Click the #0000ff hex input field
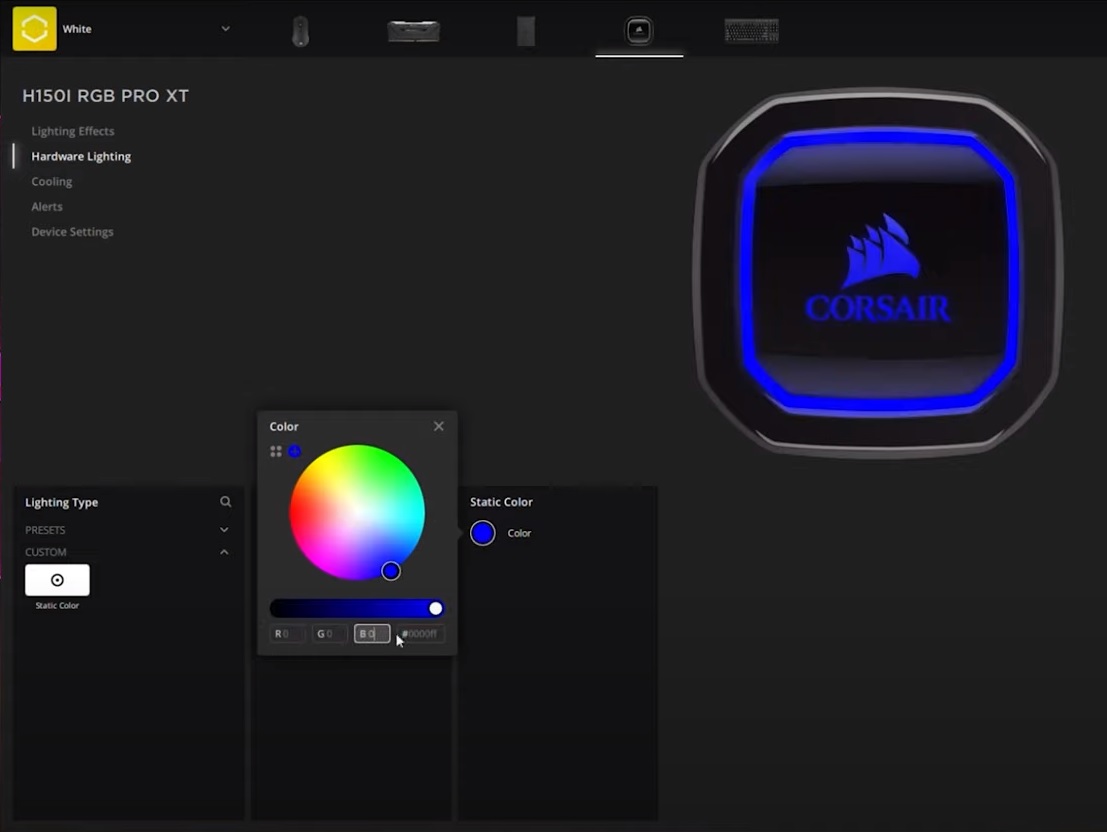 (419, 633)
